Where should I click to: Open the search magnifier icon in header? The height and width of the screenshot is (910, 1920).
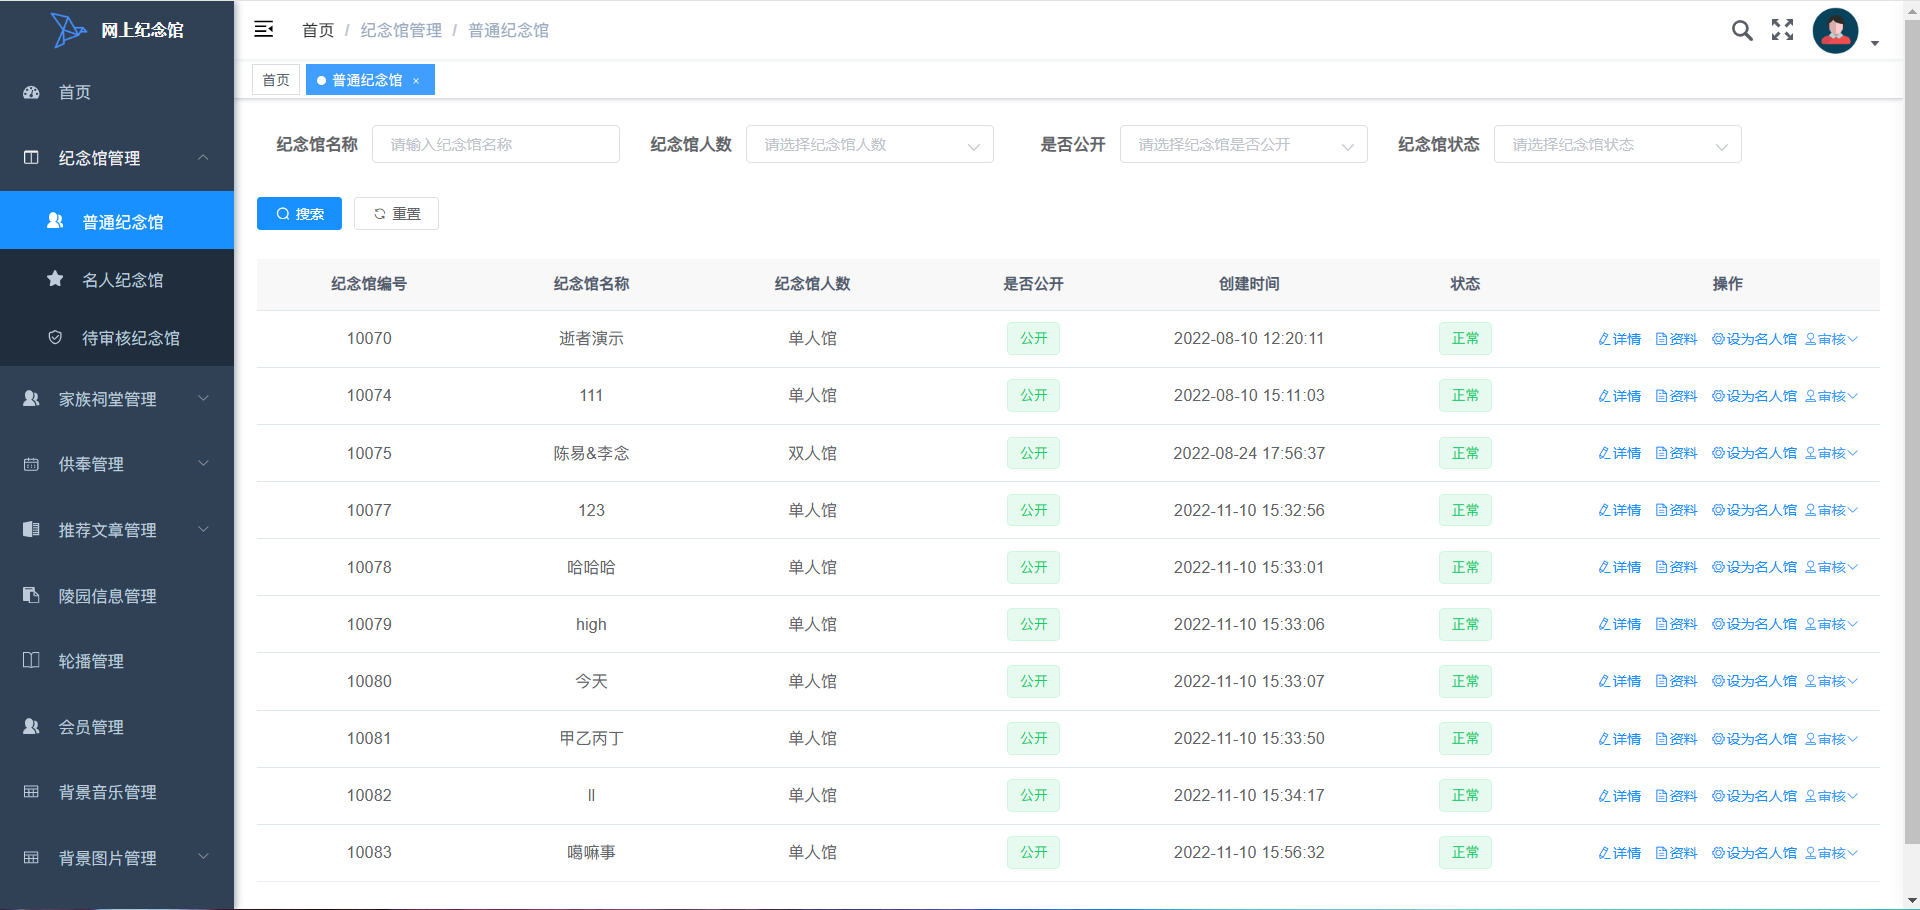1742,30
